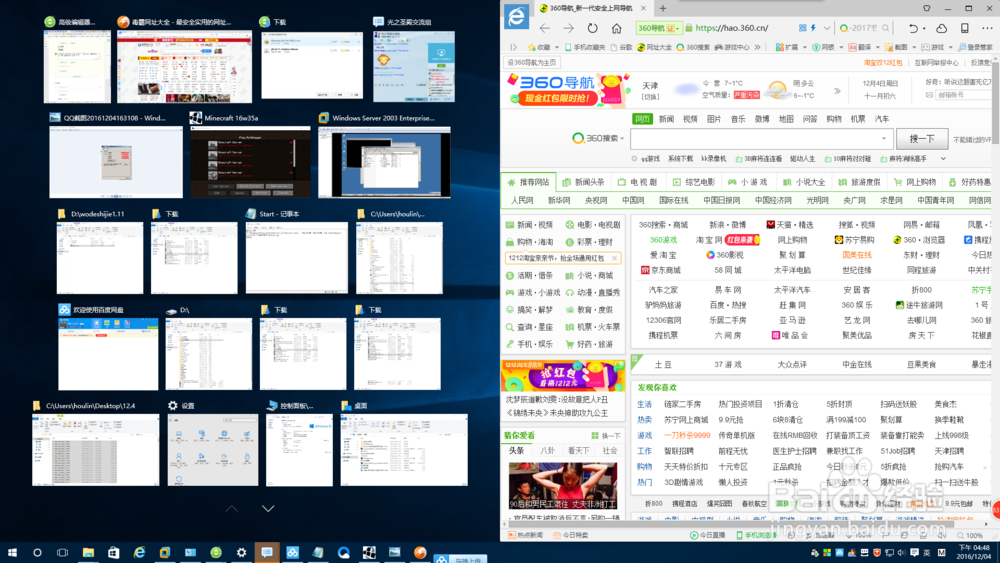Viewport: 1000px width, 563px height.
Task: Go back in the 360 browser
Action: pyautogui.click(x=545, y=28)
